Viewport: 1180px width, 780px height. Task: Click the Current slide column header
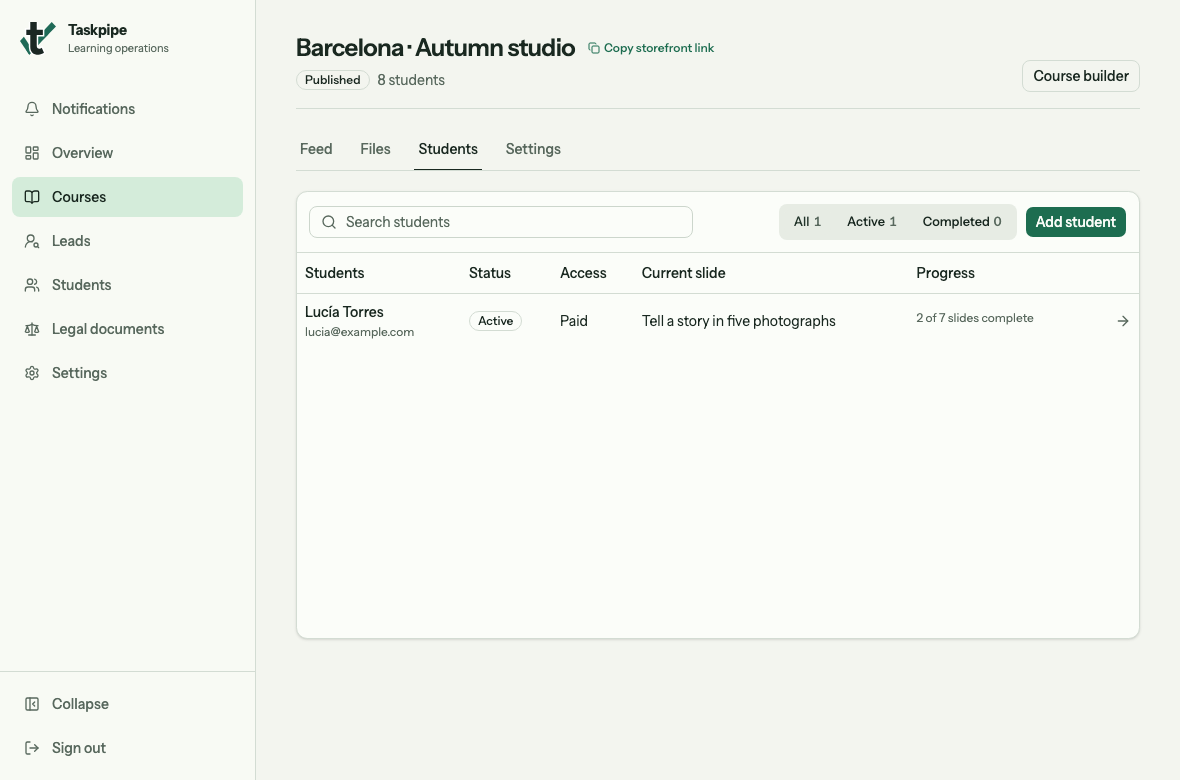(x=683, y=273)
